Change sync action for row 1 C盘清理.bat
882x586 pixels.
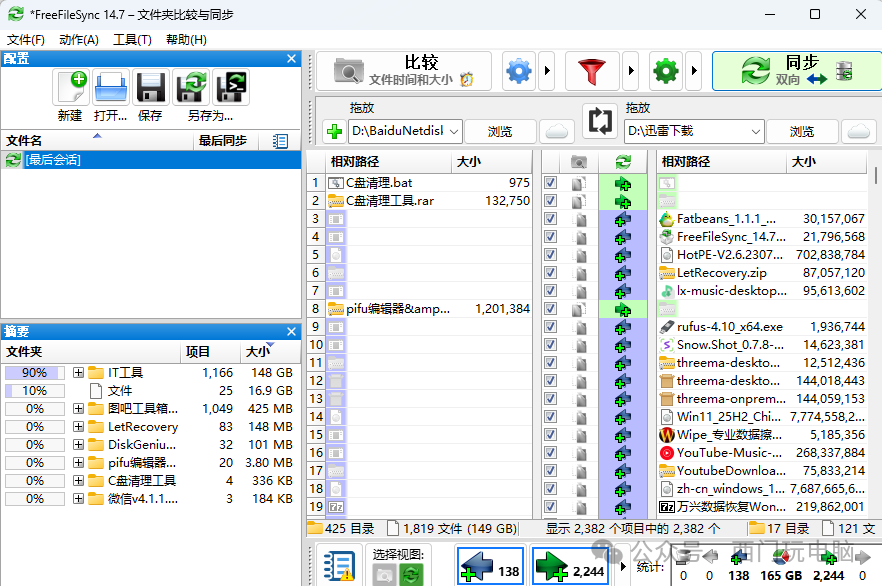[x=622, y=183]
